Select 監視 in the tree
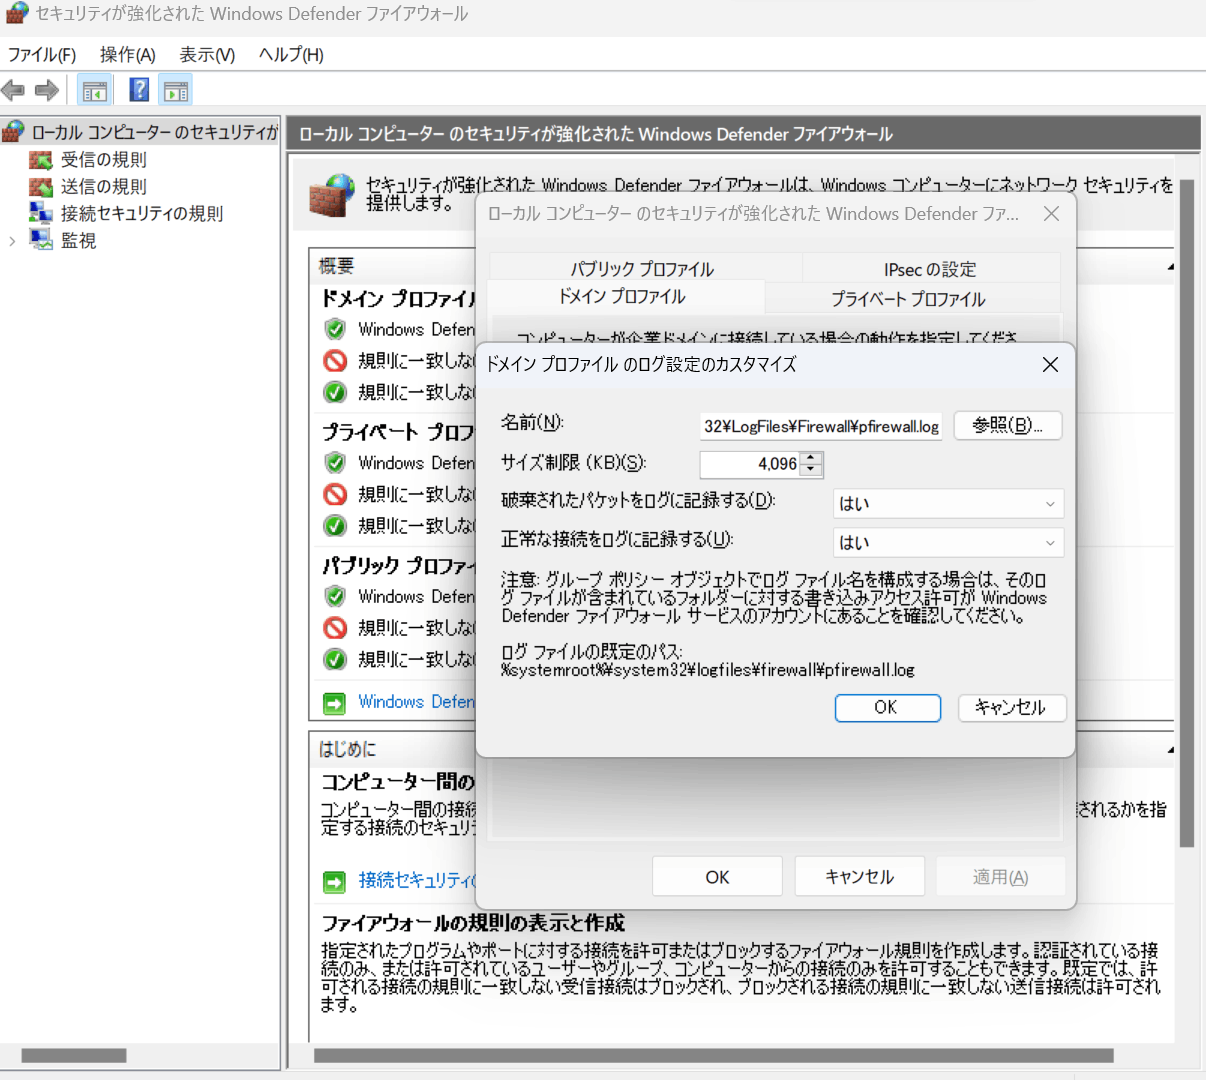Screen dimensions: 1206x1080 click(x=78, y=241)
